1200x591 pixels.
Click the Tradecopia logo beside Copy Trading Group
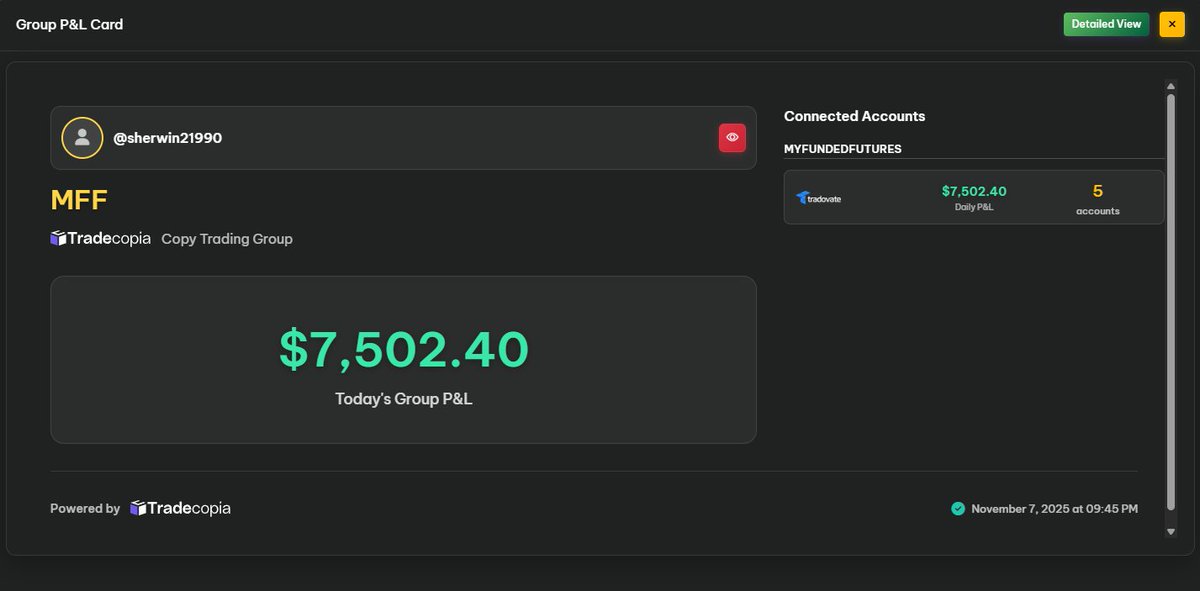(x=101, y=239)
